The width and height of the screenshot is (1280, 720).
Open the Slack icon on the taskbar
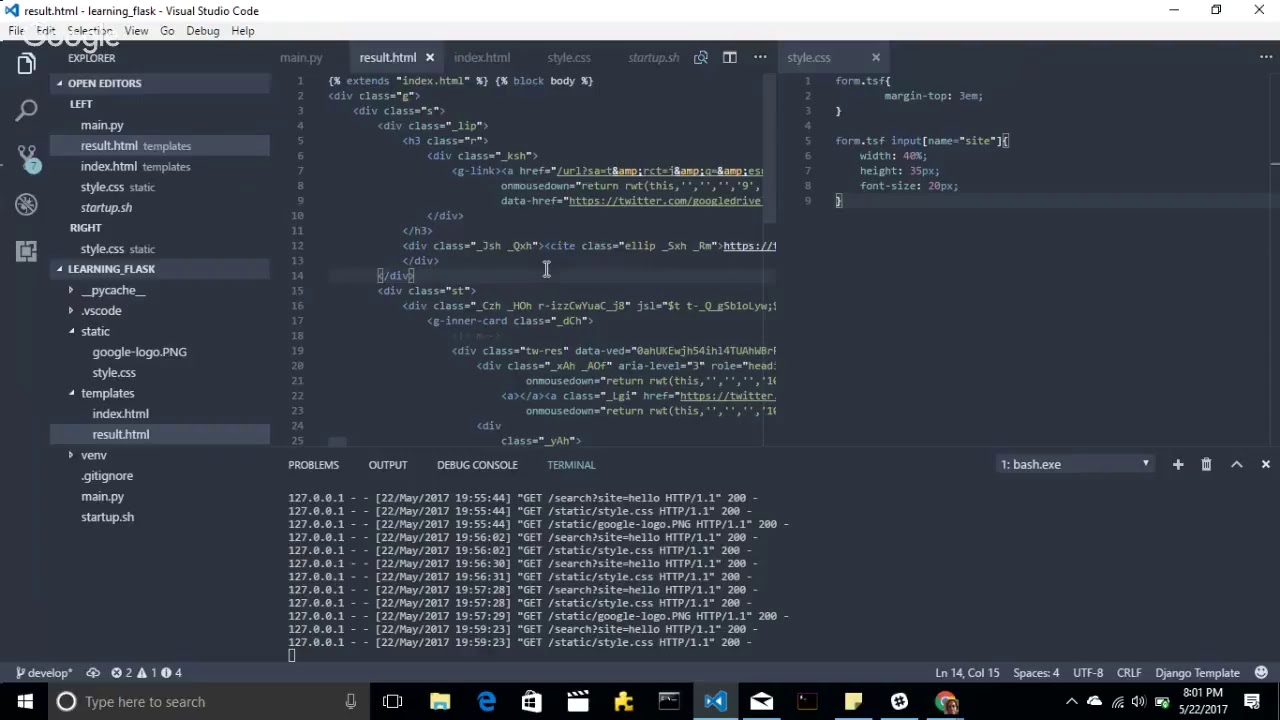pos(899,701)
